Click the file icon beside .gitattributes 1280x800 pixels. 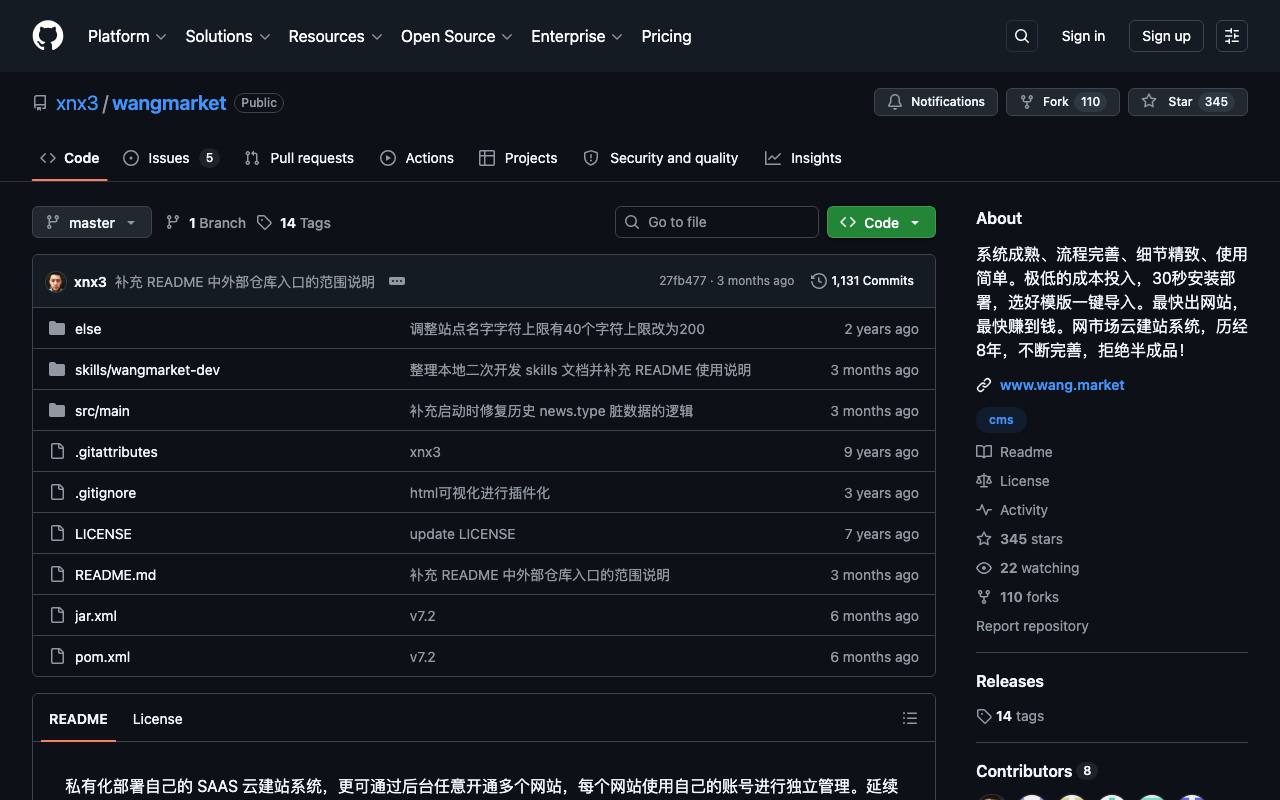pos(57,451)
